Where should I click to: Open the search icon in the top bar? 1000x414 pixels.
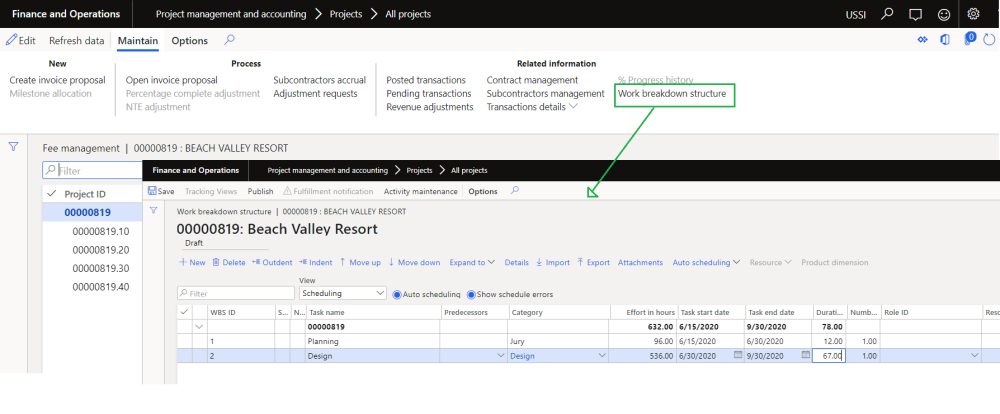(x=887, y=13)
